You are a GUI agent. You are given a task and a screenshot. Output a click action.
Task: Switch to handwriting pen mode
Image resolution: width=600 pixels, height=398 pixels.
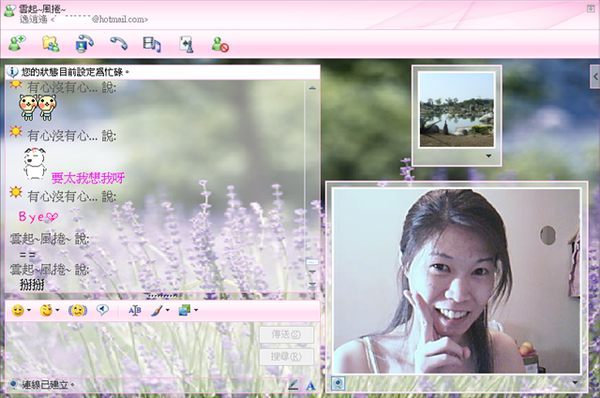tap(293, 385)
